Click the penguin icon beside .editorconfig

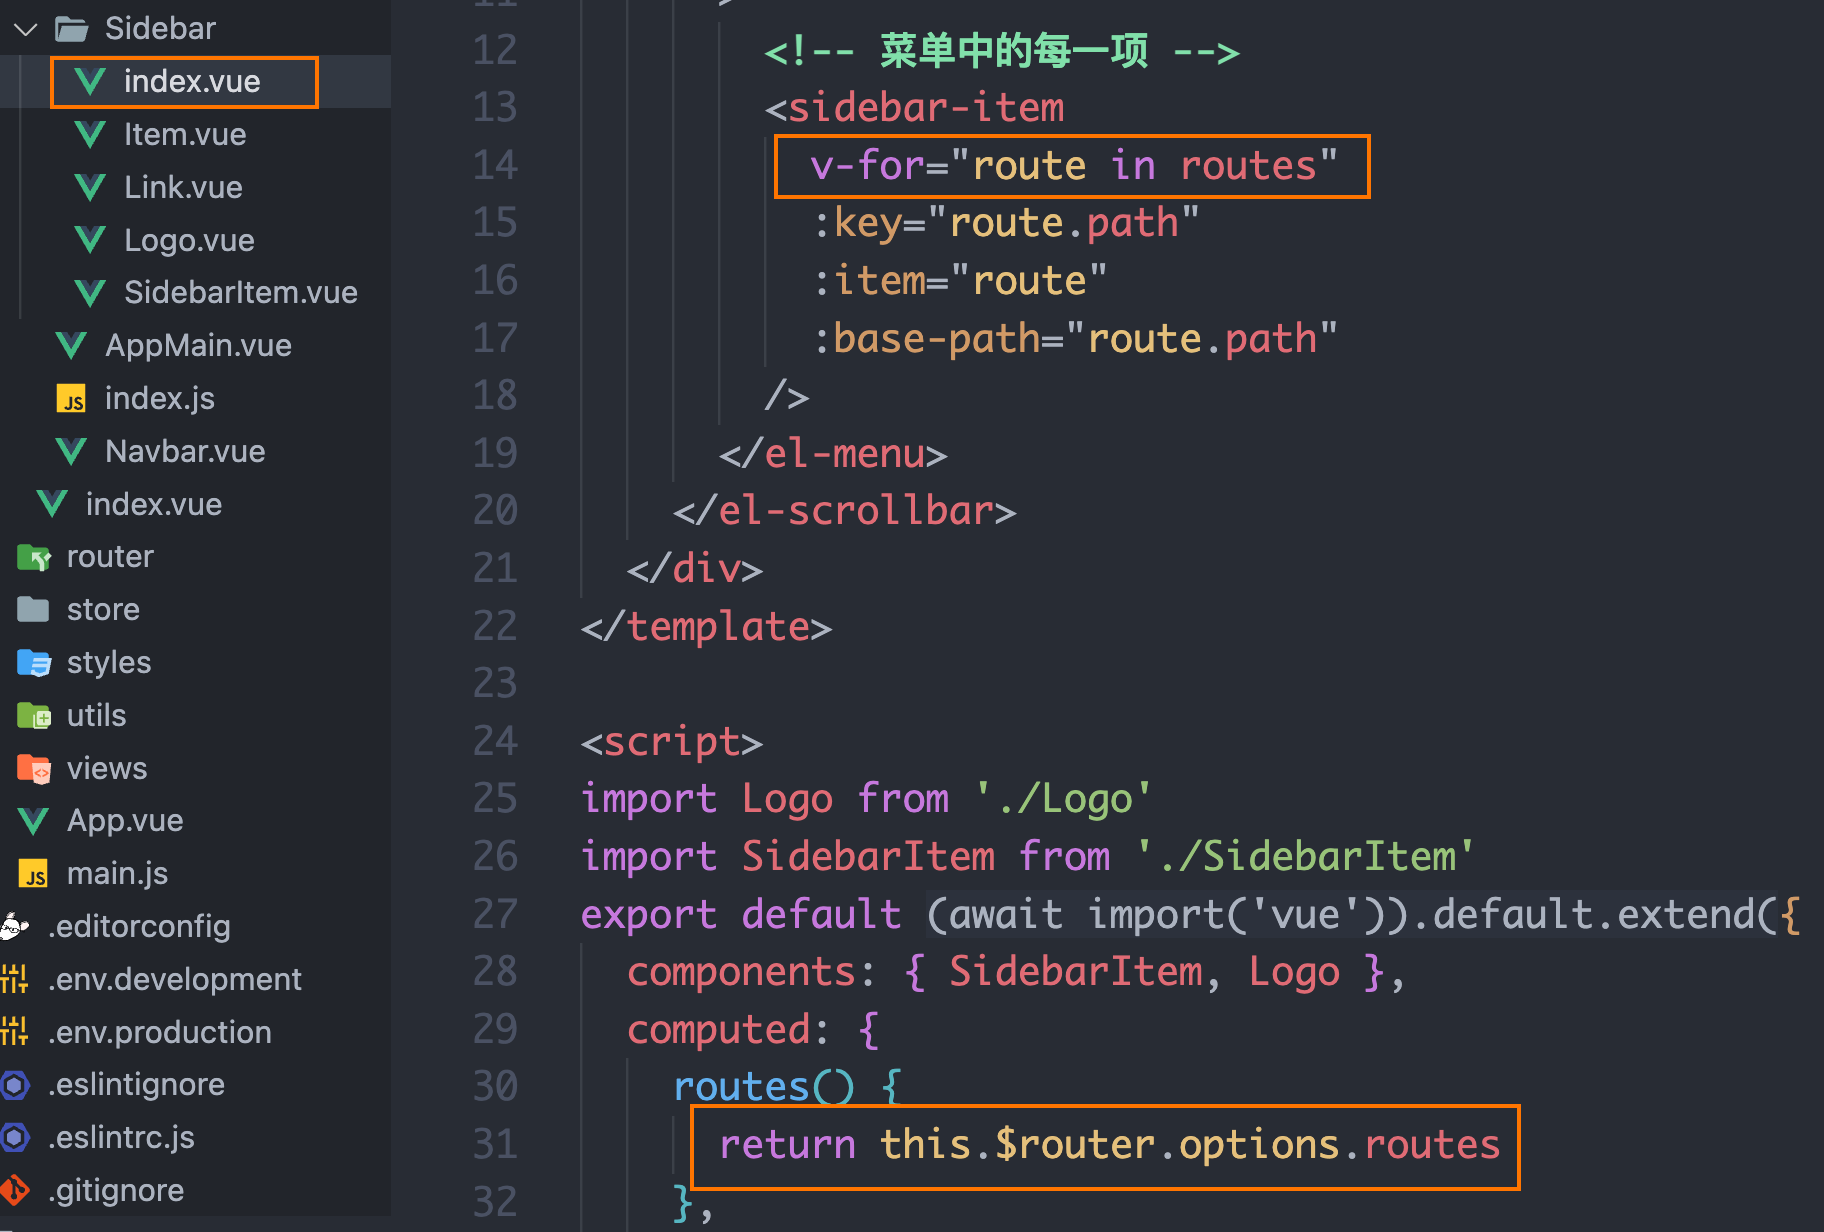(x=12, y=926)
